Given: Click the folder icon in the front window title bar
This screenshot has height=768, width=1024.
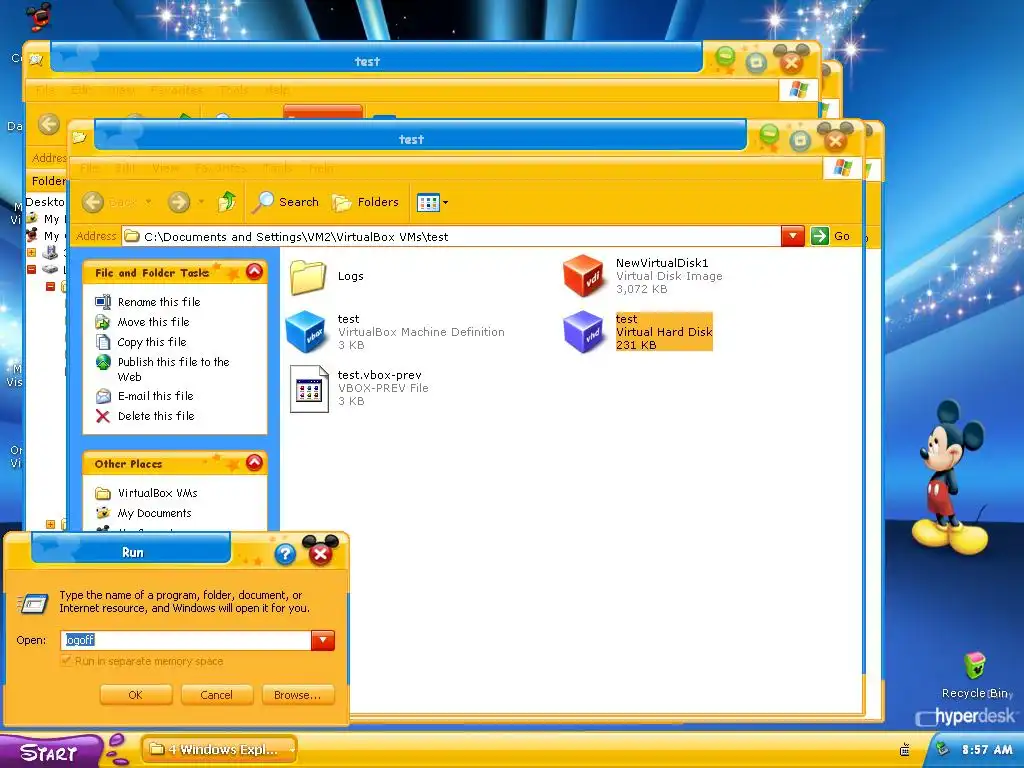Looking at the screenshot, I should point(80,137).
